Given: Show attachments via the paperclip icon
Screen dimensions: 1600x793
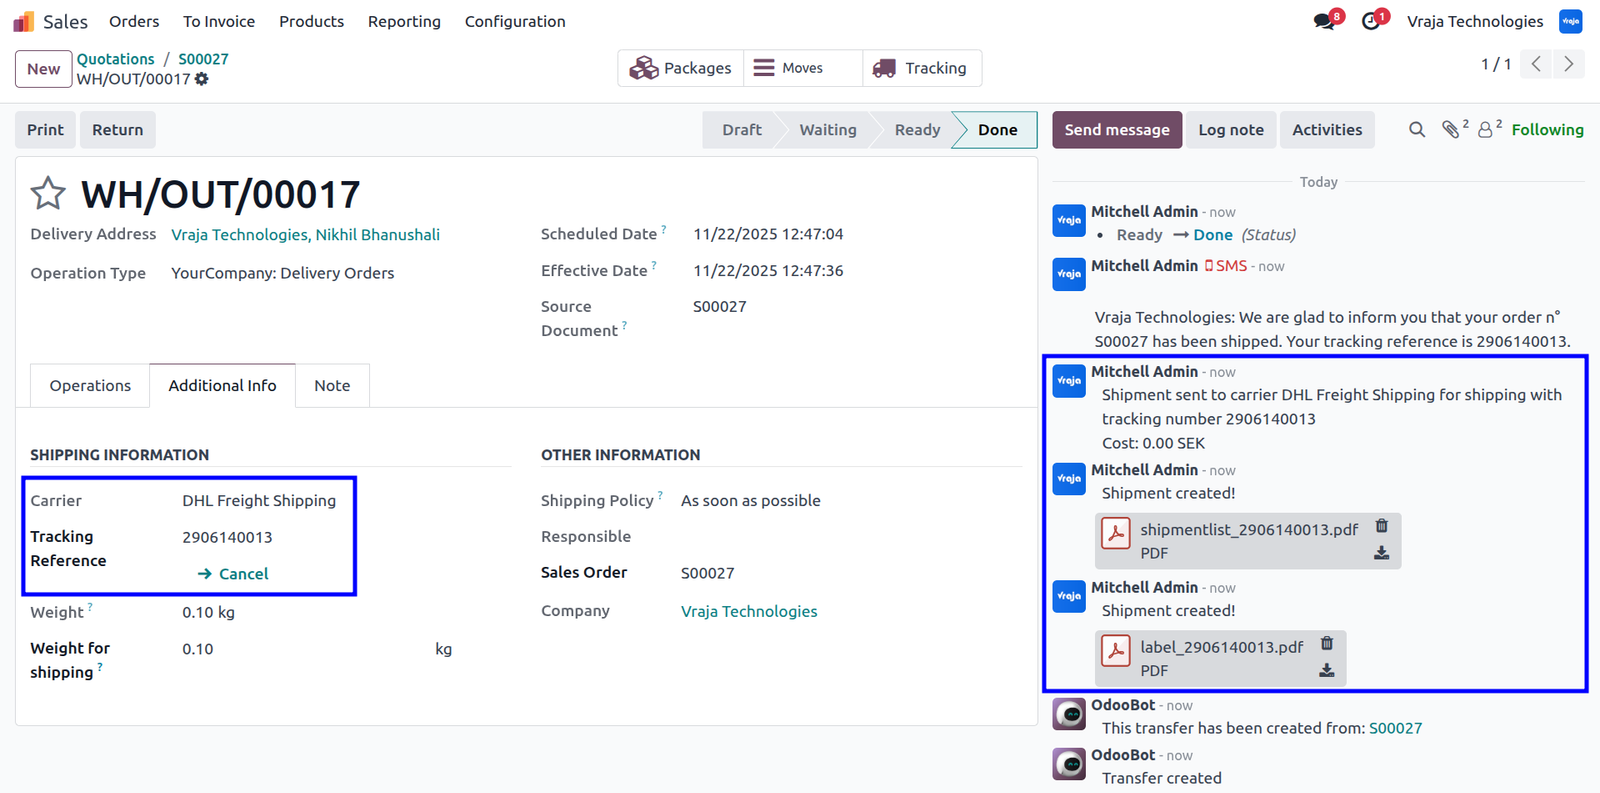Looking at the screenshot, I should pyautogui.click(x=1454, y=129).
